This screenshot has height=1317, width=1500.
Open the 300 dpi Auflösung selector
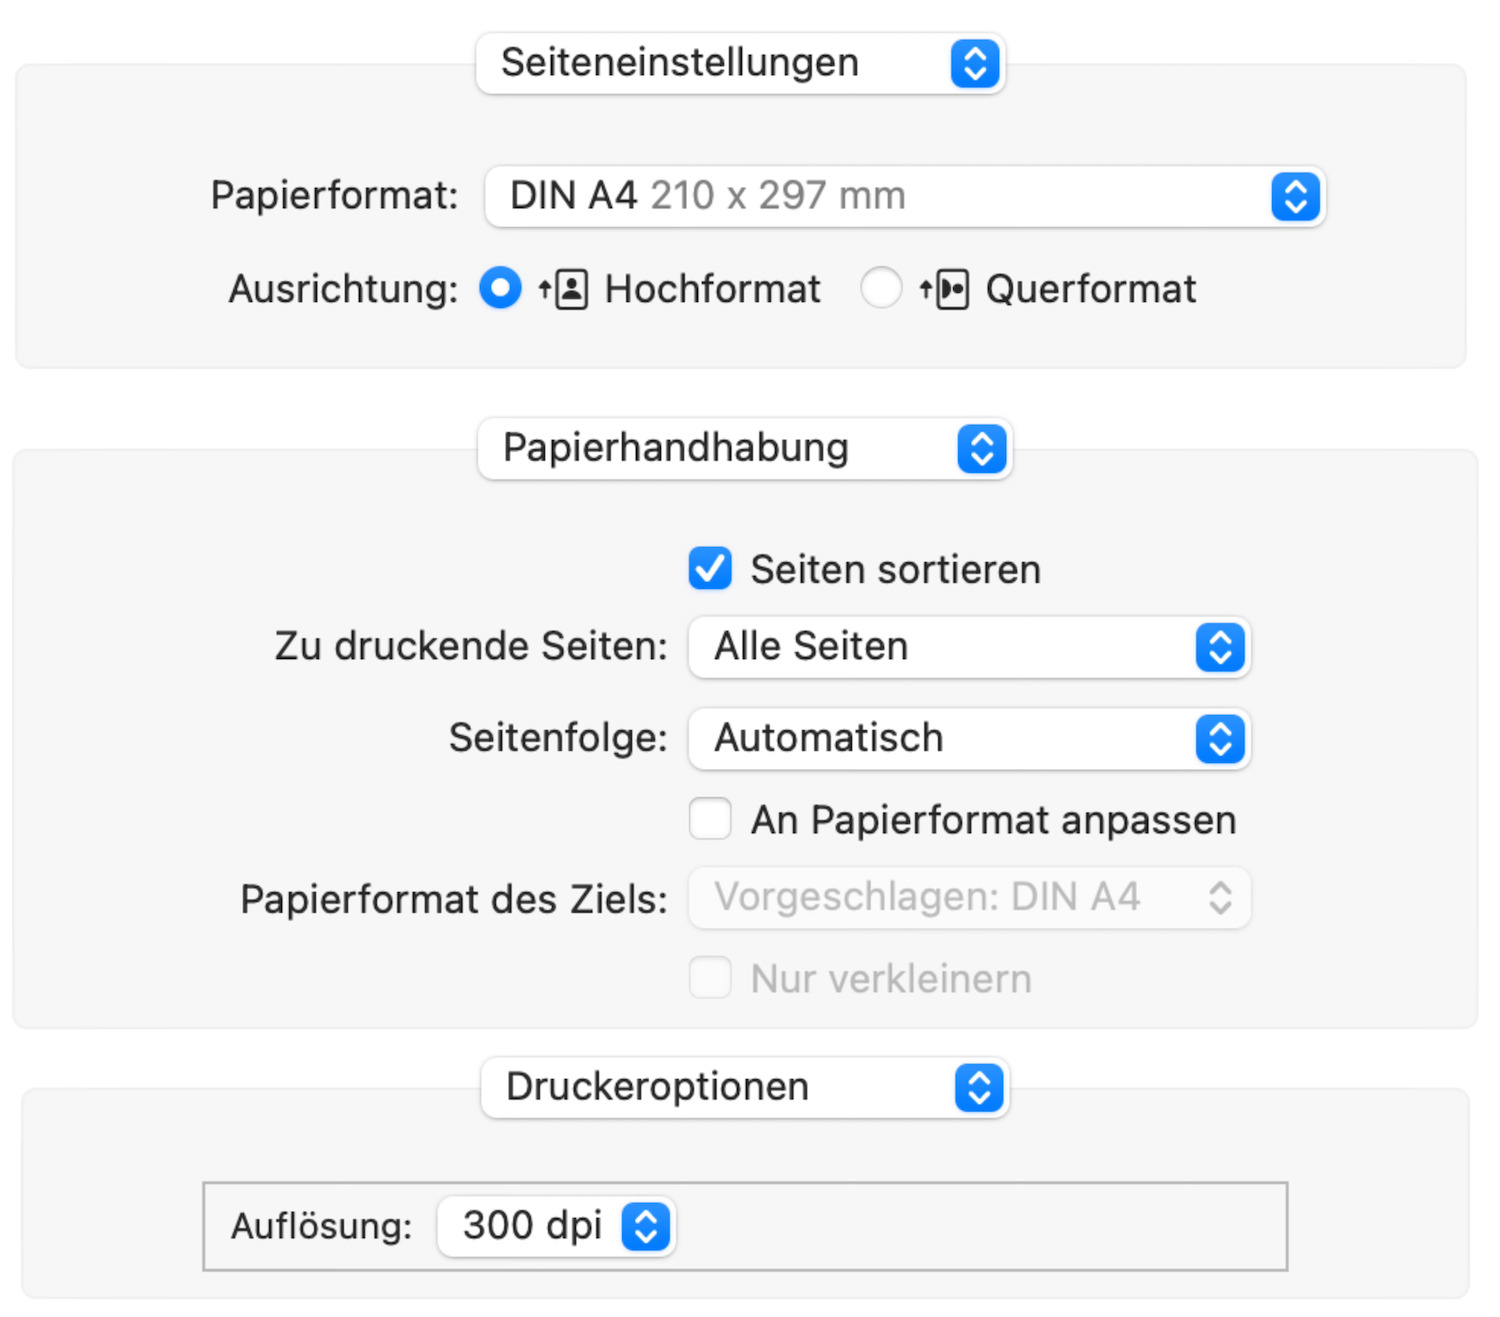tap(555, 1225)
